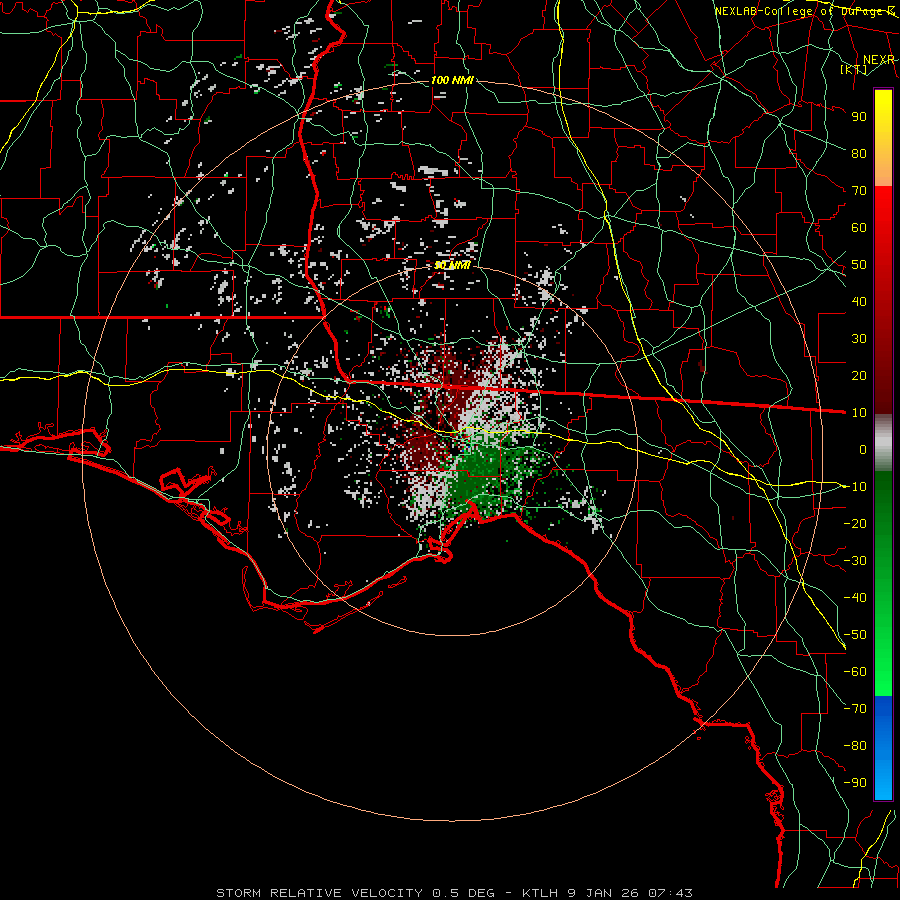
Task: Click the "-80" value on the velocity scale
Action: coord(855,746)
